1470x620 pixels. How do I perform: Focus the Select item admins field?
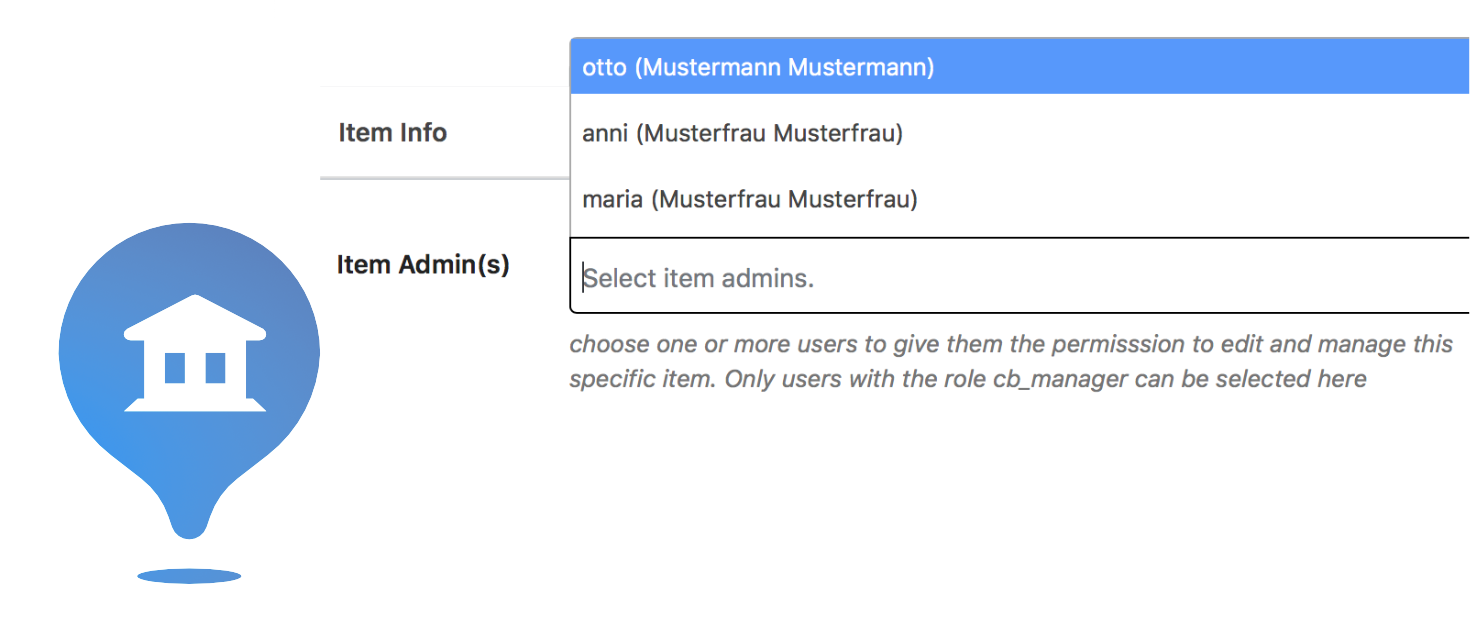(1020, 276)
